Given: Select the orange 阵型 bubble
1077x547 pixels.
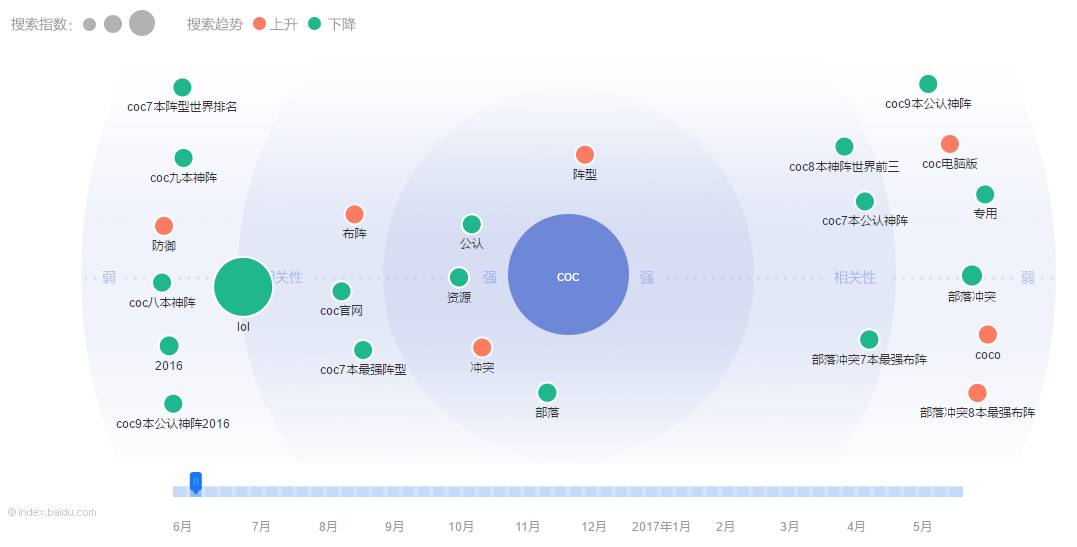Looking at the screenshot, I should pyautogui.click(x=585, y=155).
